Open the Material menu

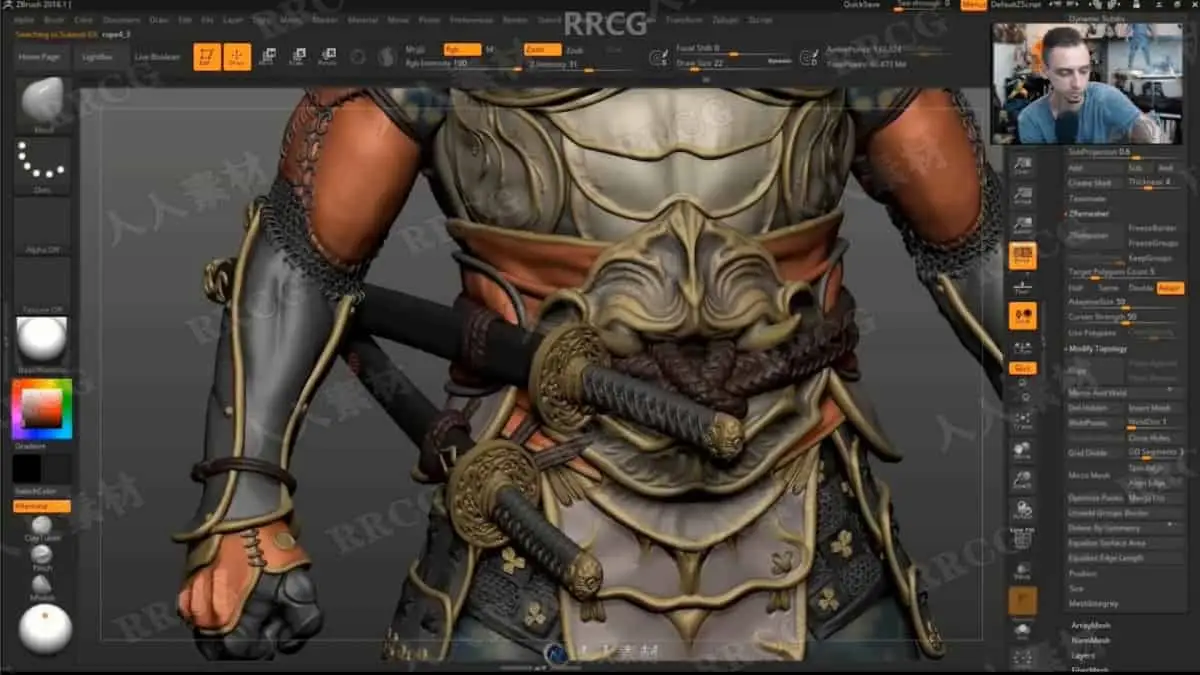[x=362, y=19]
